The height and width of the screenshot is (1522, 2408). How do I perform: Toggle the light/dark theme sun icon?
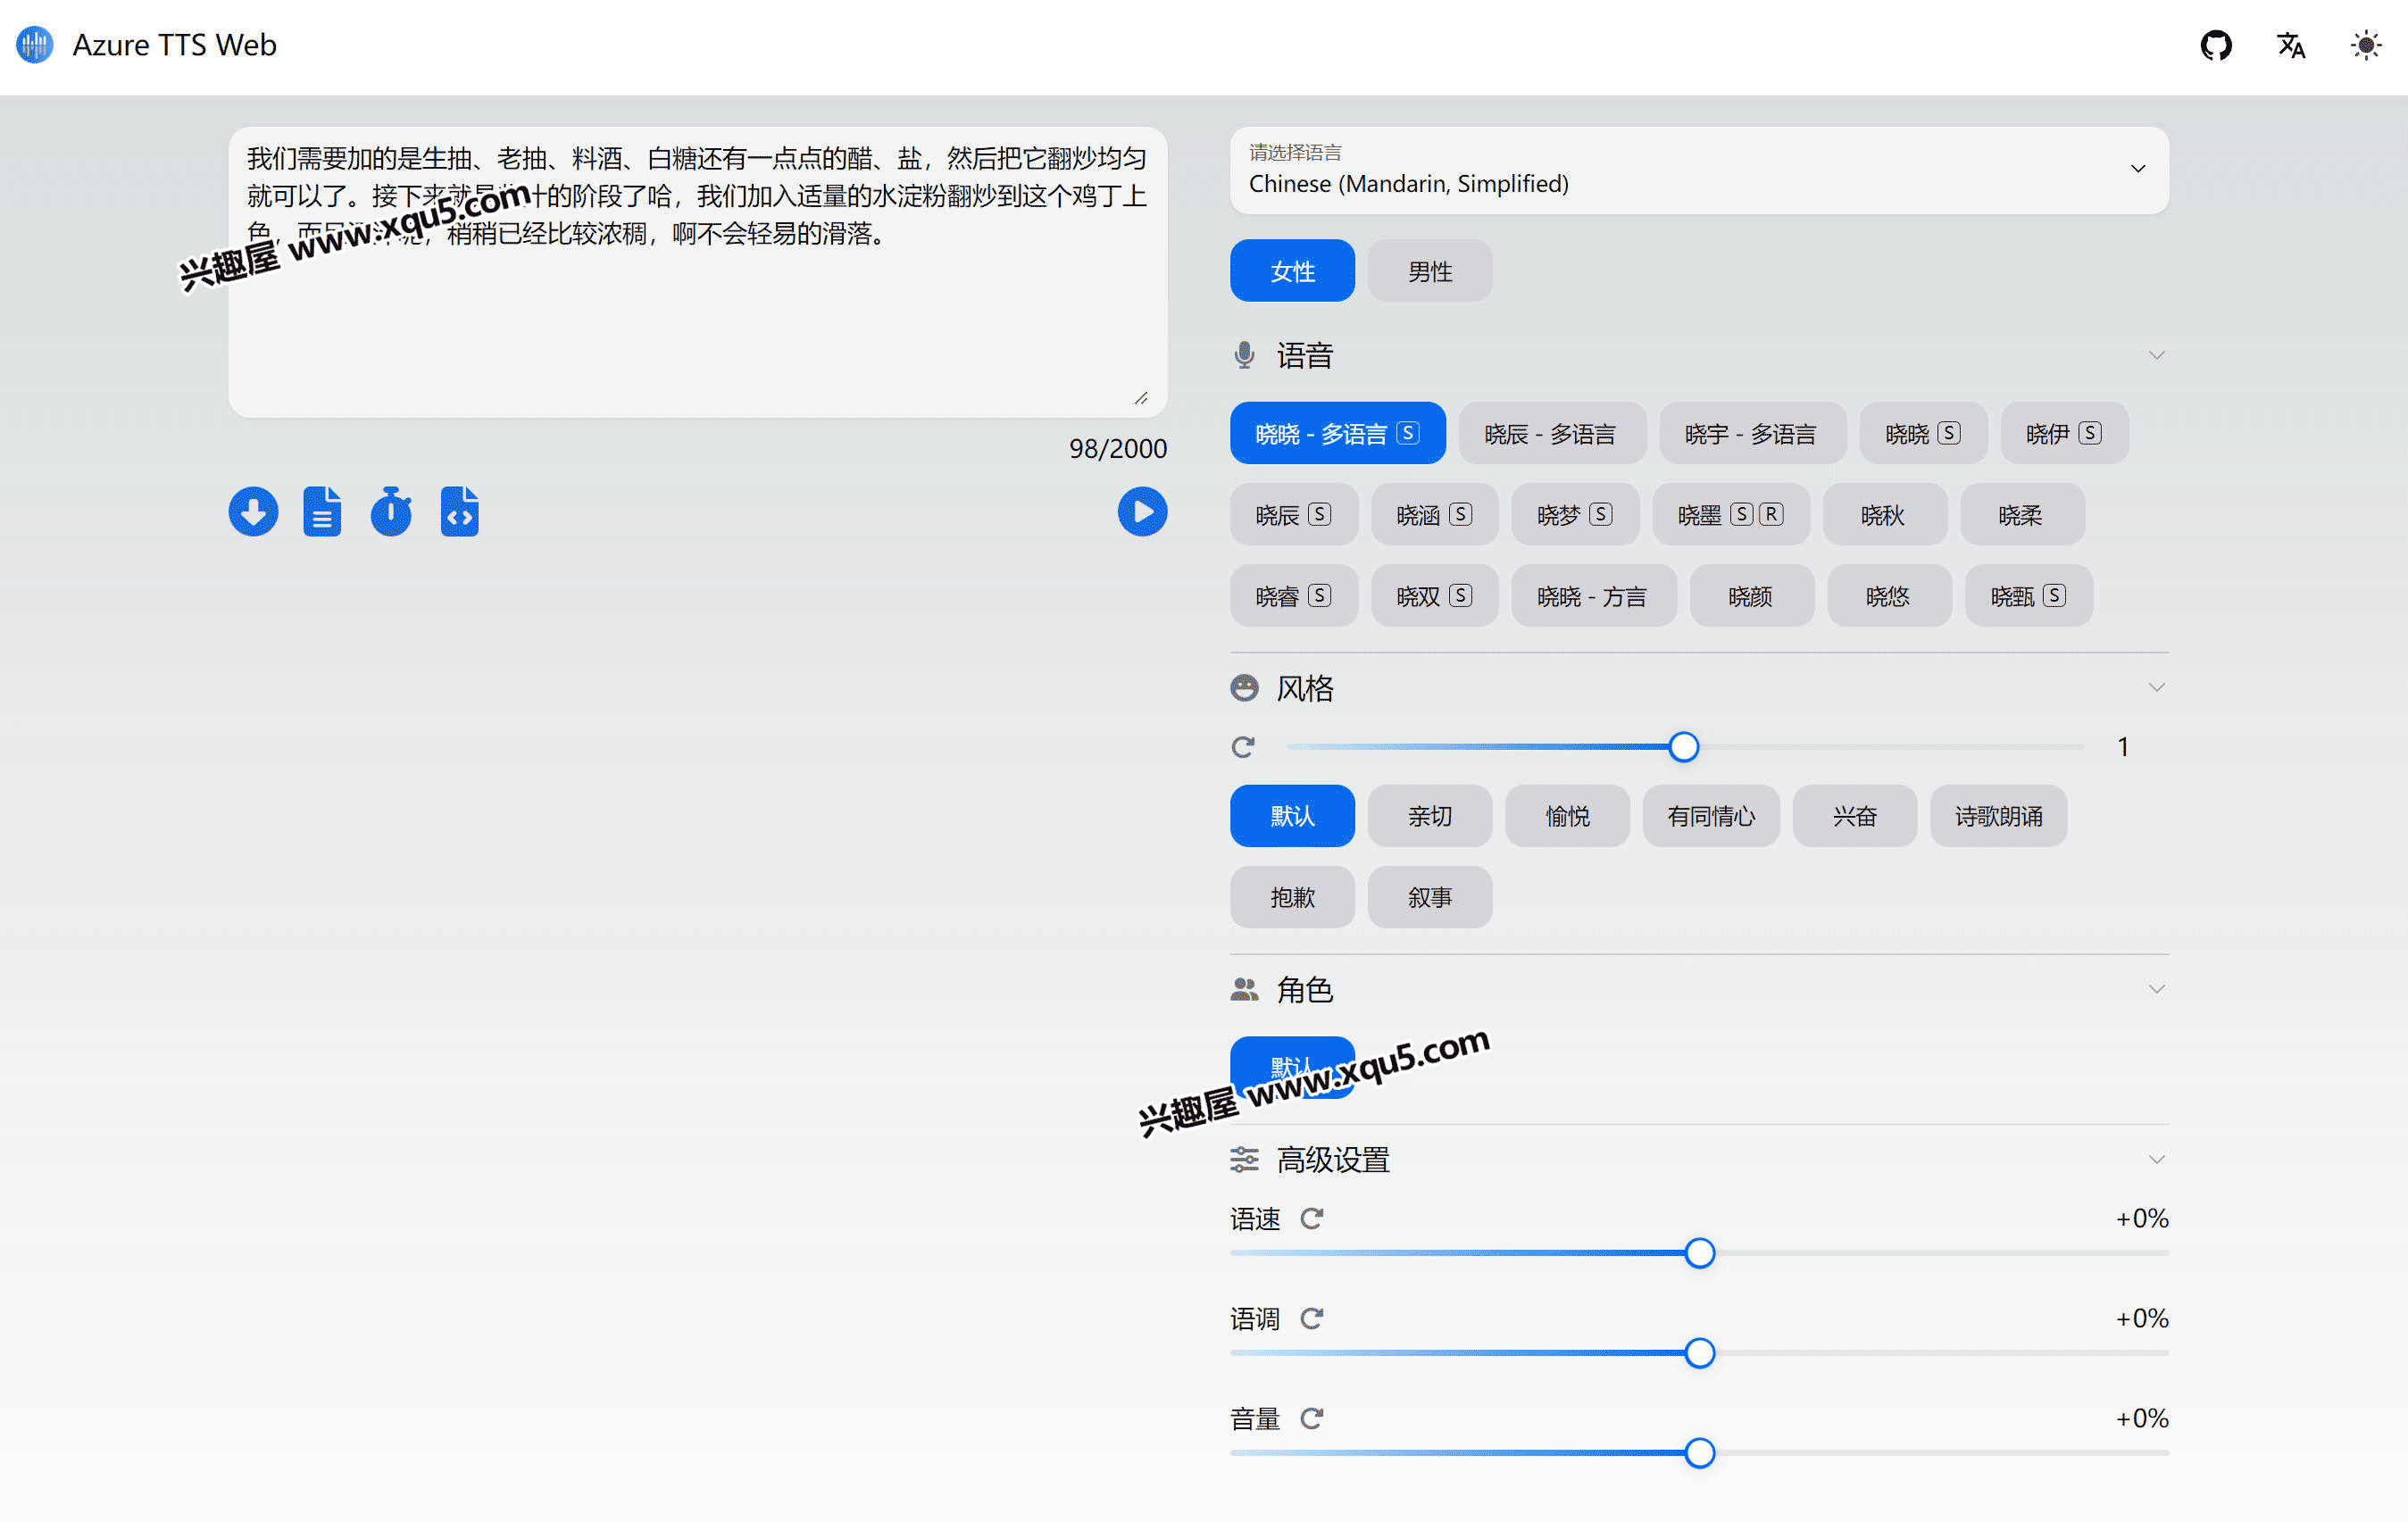tap(2366, 46)
